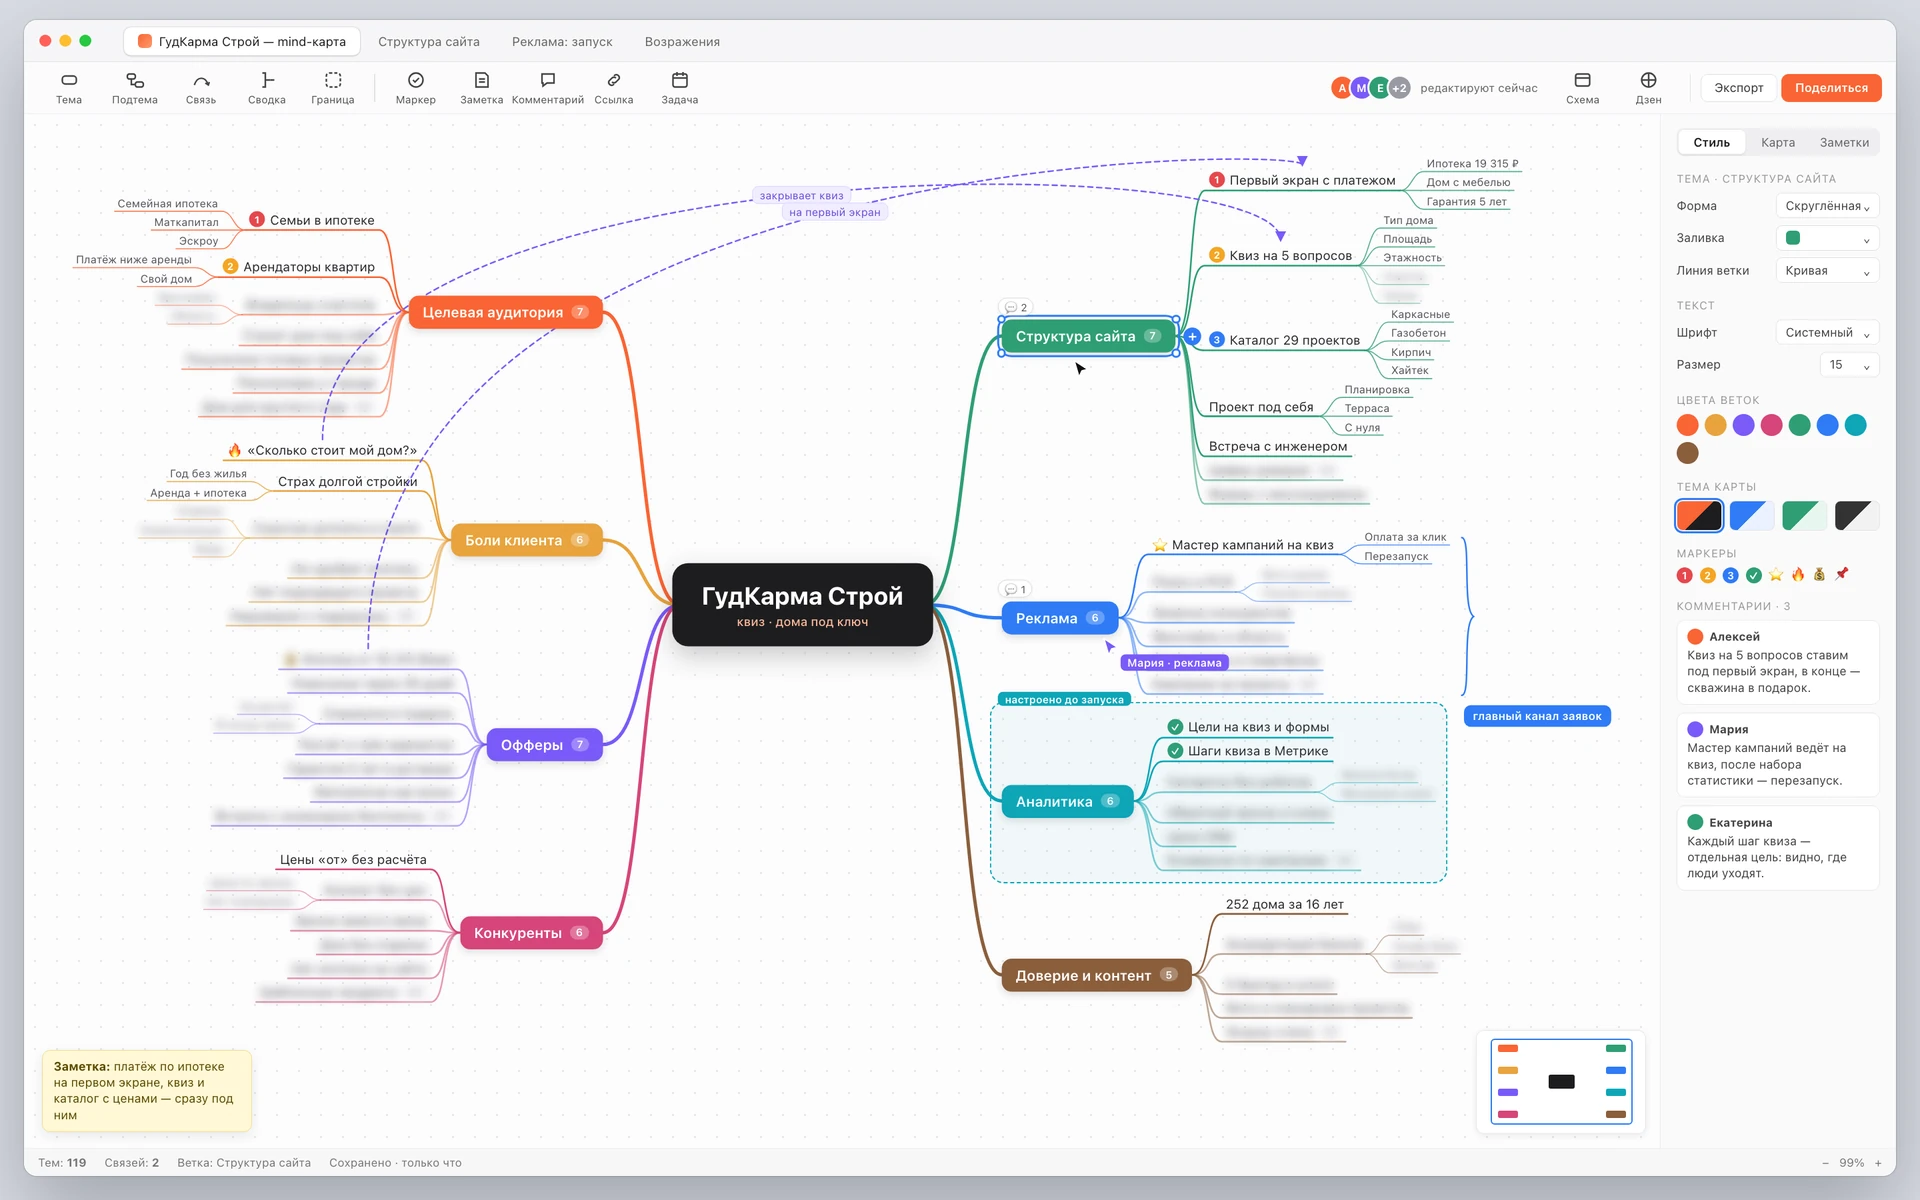The image size is (1920, 1200).
Task: Select the pin marker in Маркеры
Action: pos(1842,575)
